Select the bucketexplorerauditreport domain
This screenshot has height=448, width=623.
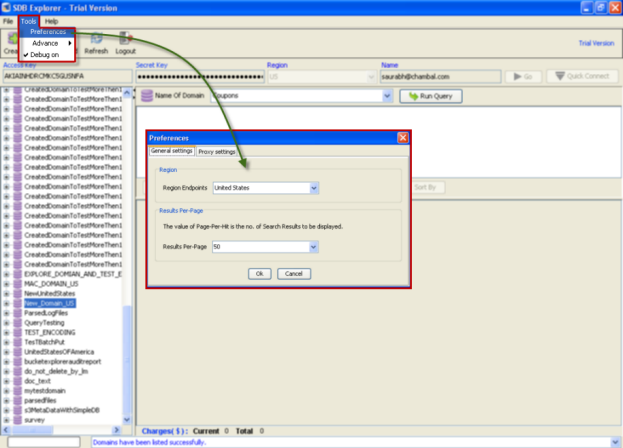(62, 361)
